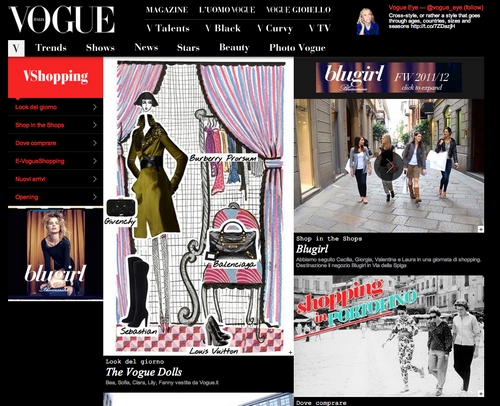
Task: Click the Vogue Italia logo
Action: pos(62,20)
